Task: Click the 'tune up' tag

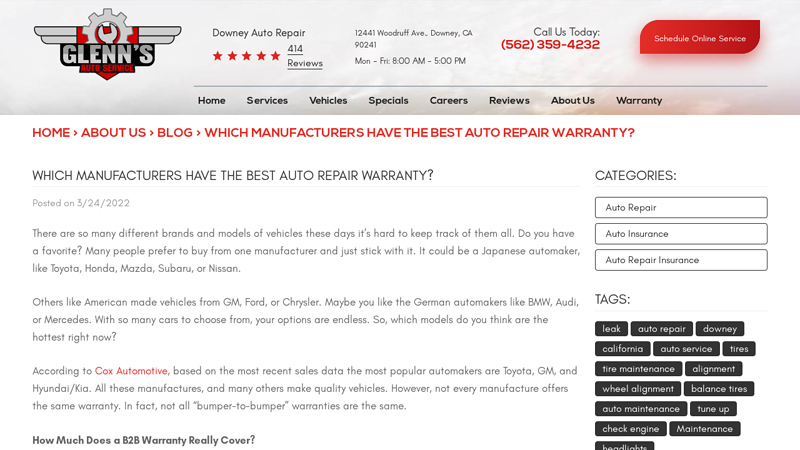Action: point(713,409)
